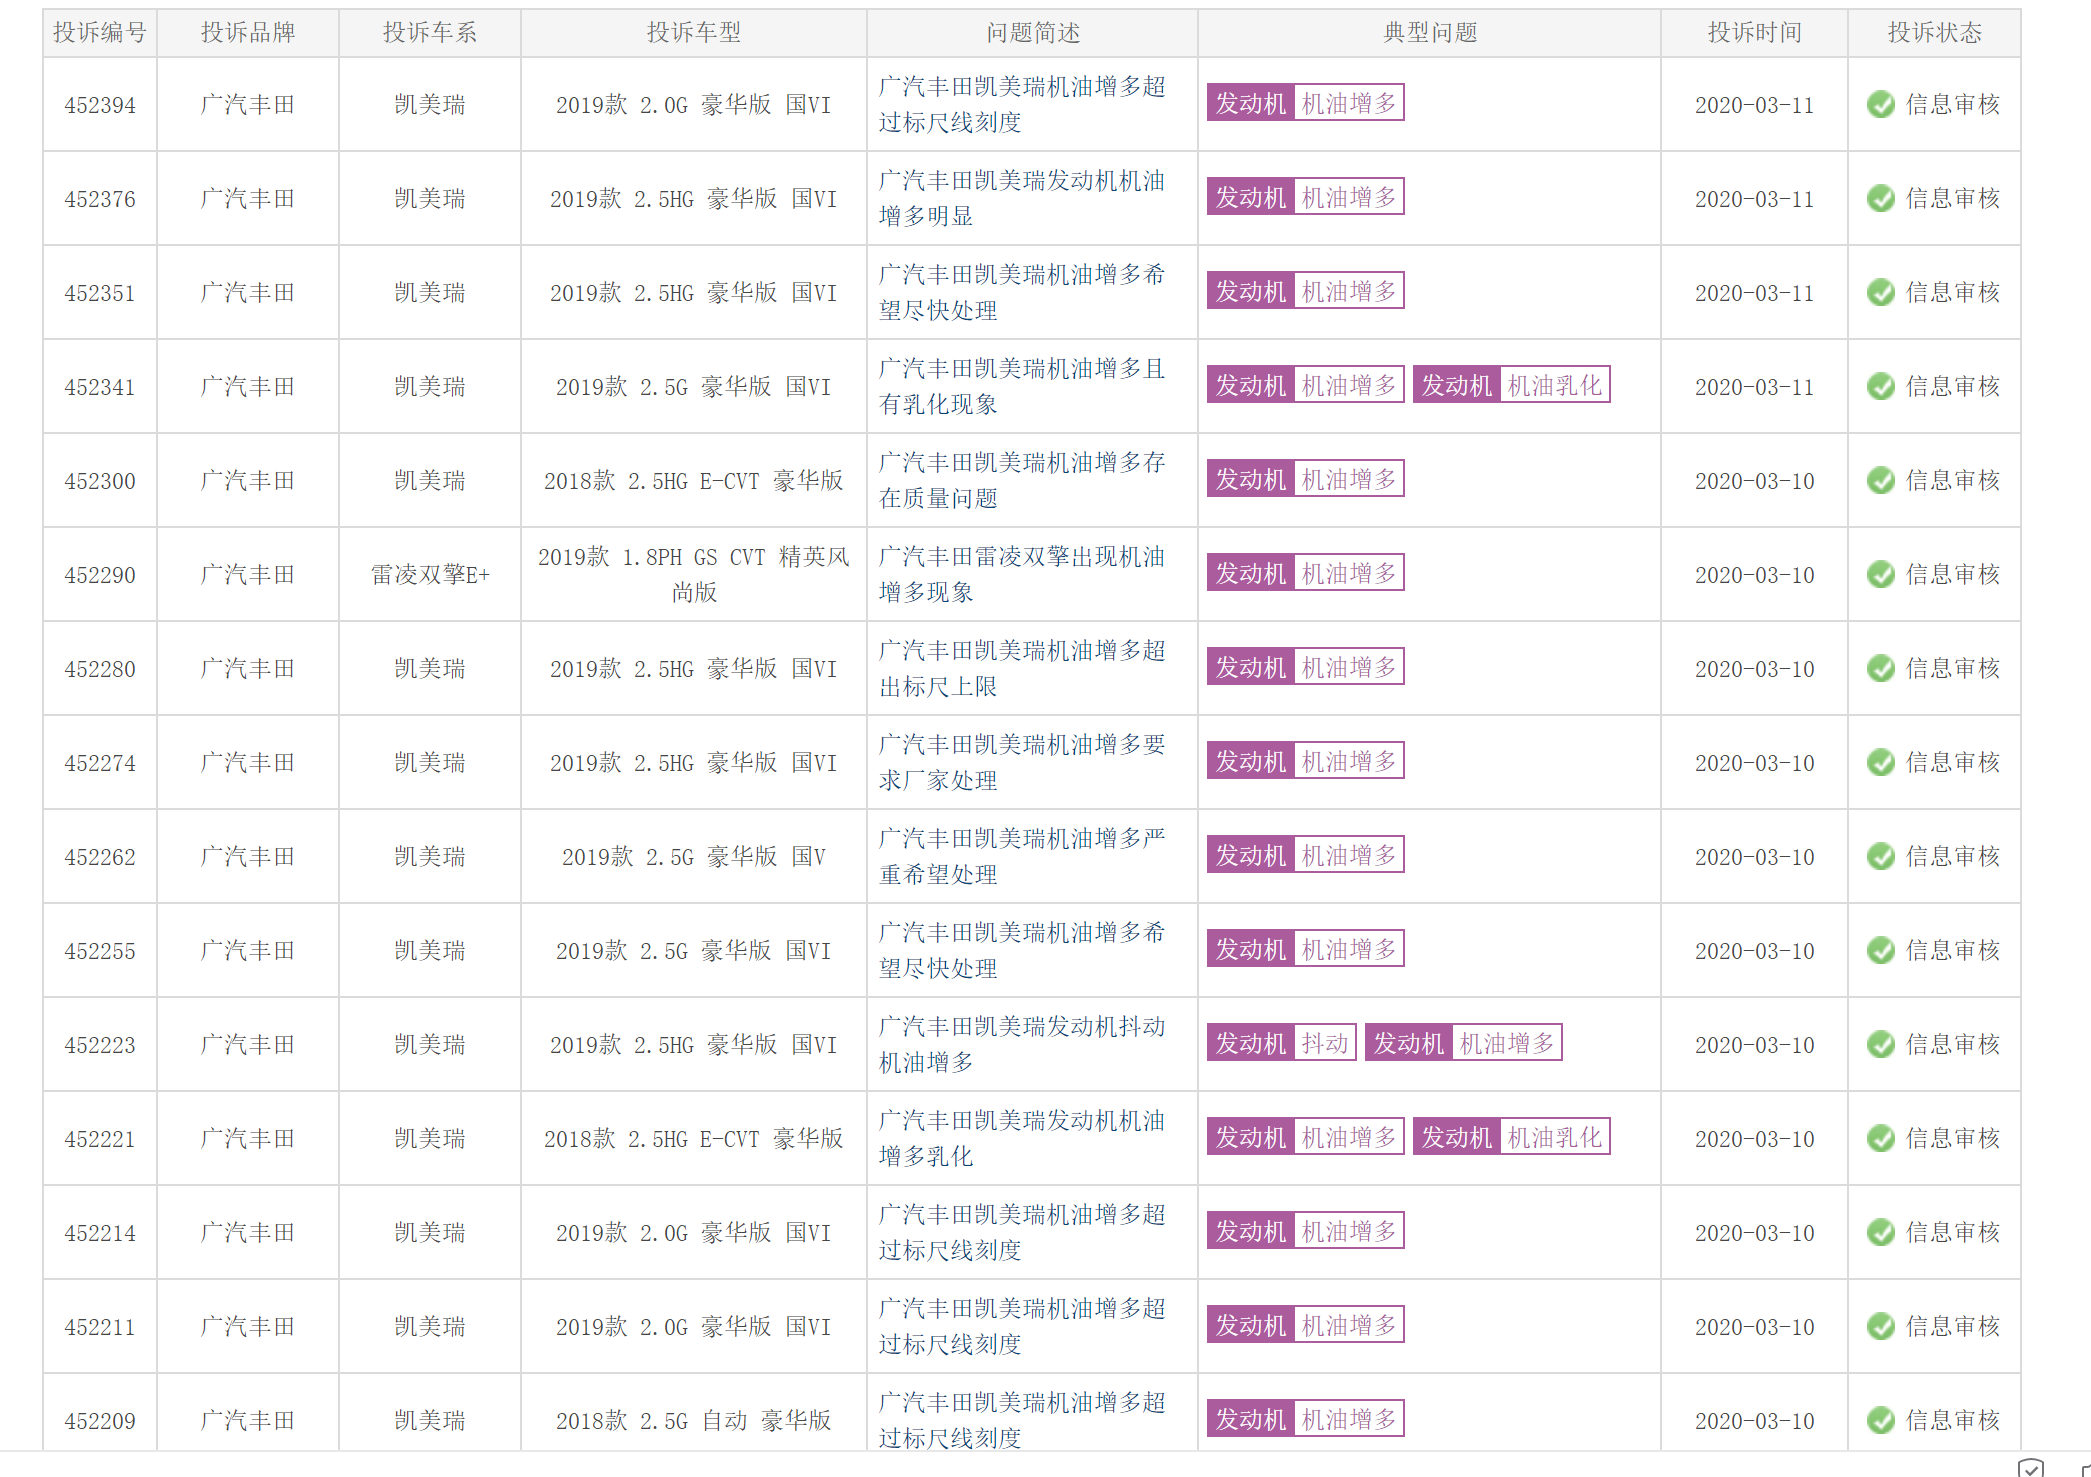Click 投诉时间 column header
2091x1477 pixels.
pos(1755,33)
